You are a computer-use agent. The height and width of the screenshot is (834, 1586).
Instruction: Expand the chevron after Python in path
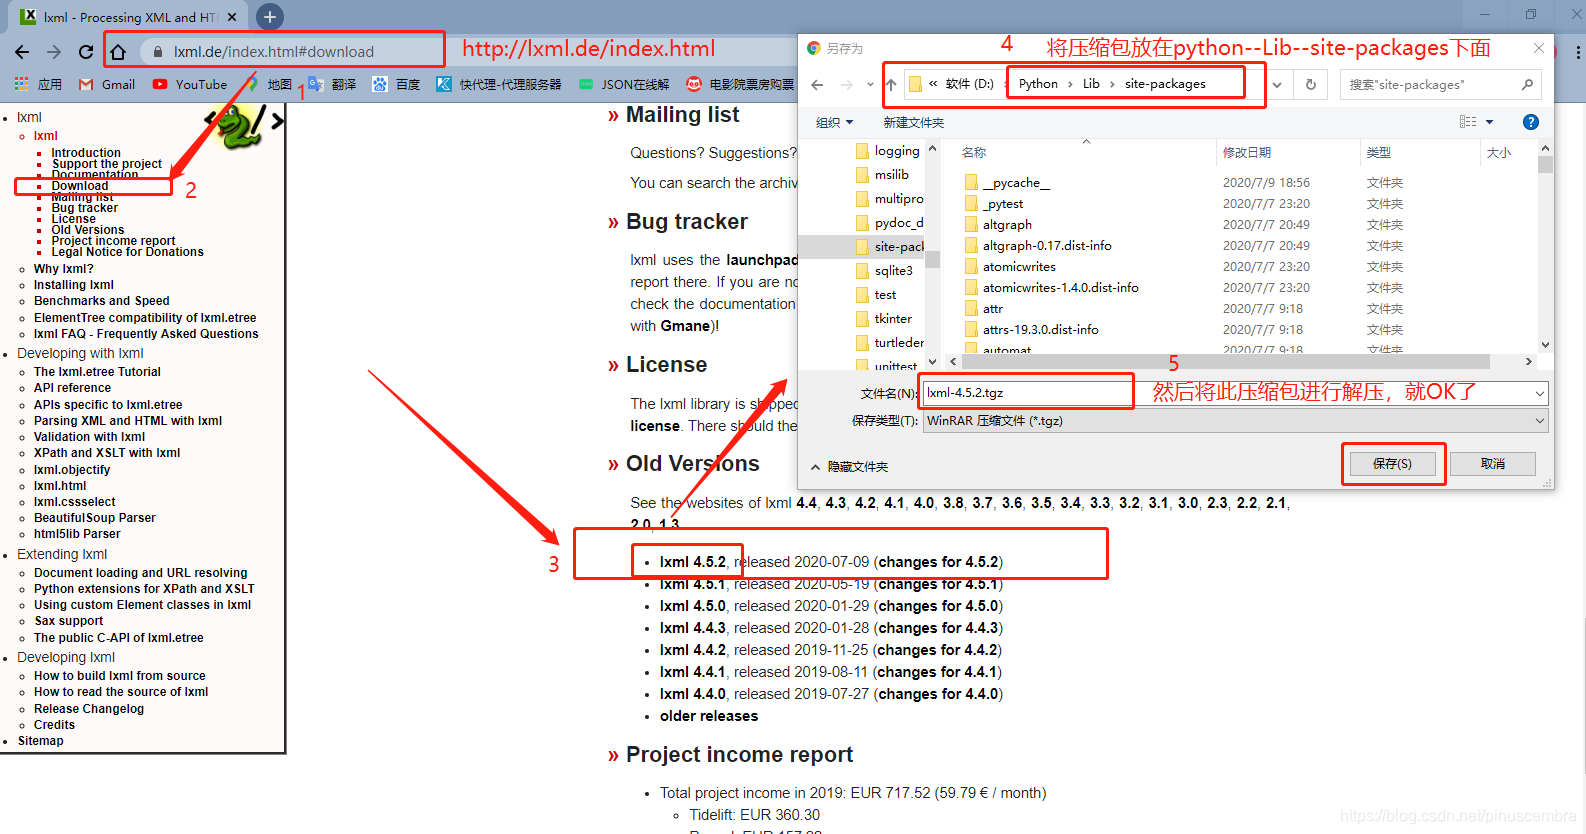[x=1070, y=84]
